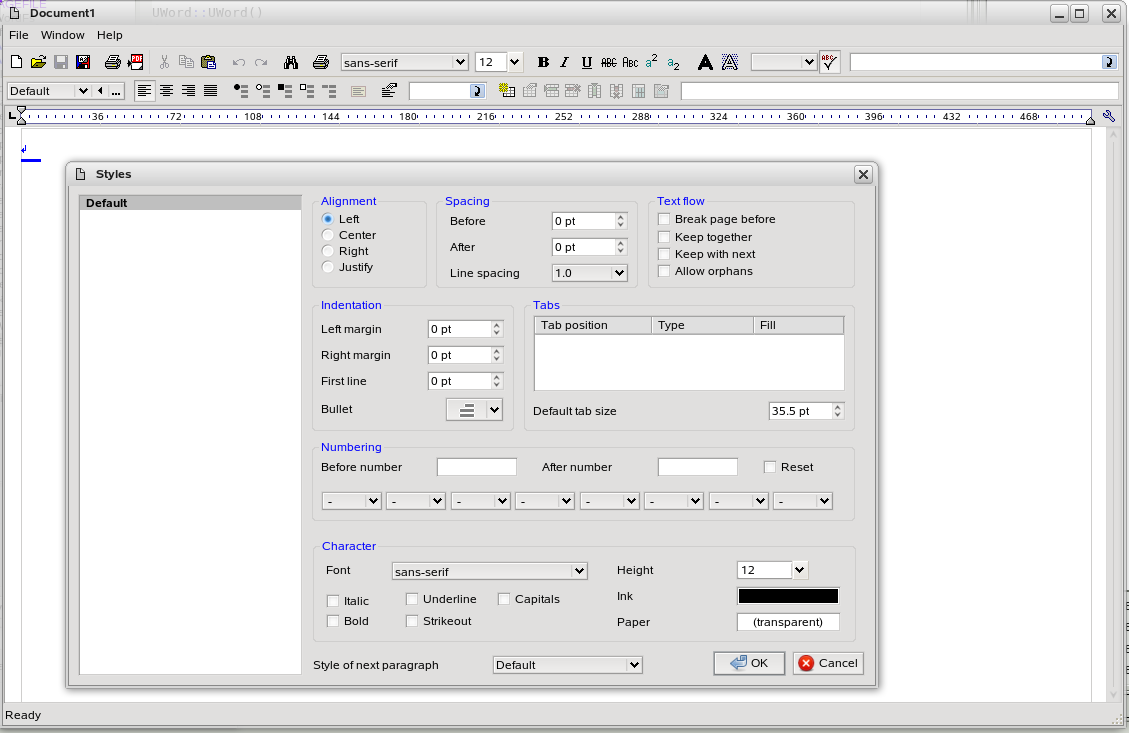Click the Before number input field
The height and width of the screenshot is (733, 1129).
[476, 467]
